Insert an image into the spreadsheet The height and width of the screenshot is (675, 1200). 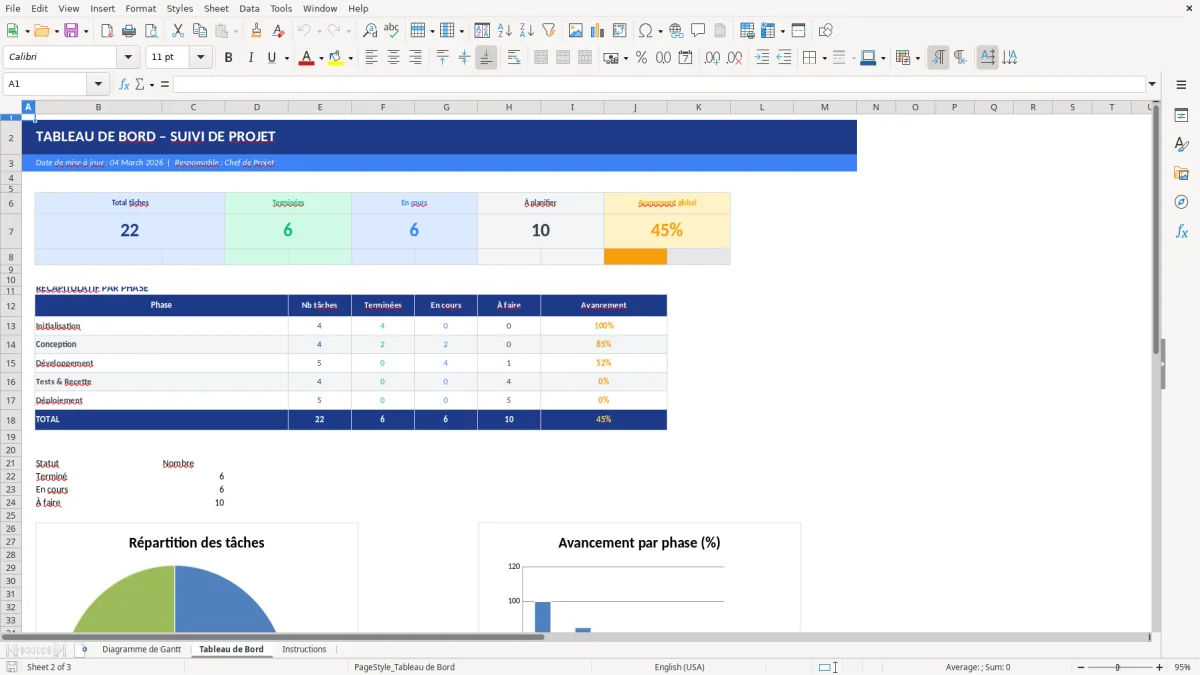[576, 30]
